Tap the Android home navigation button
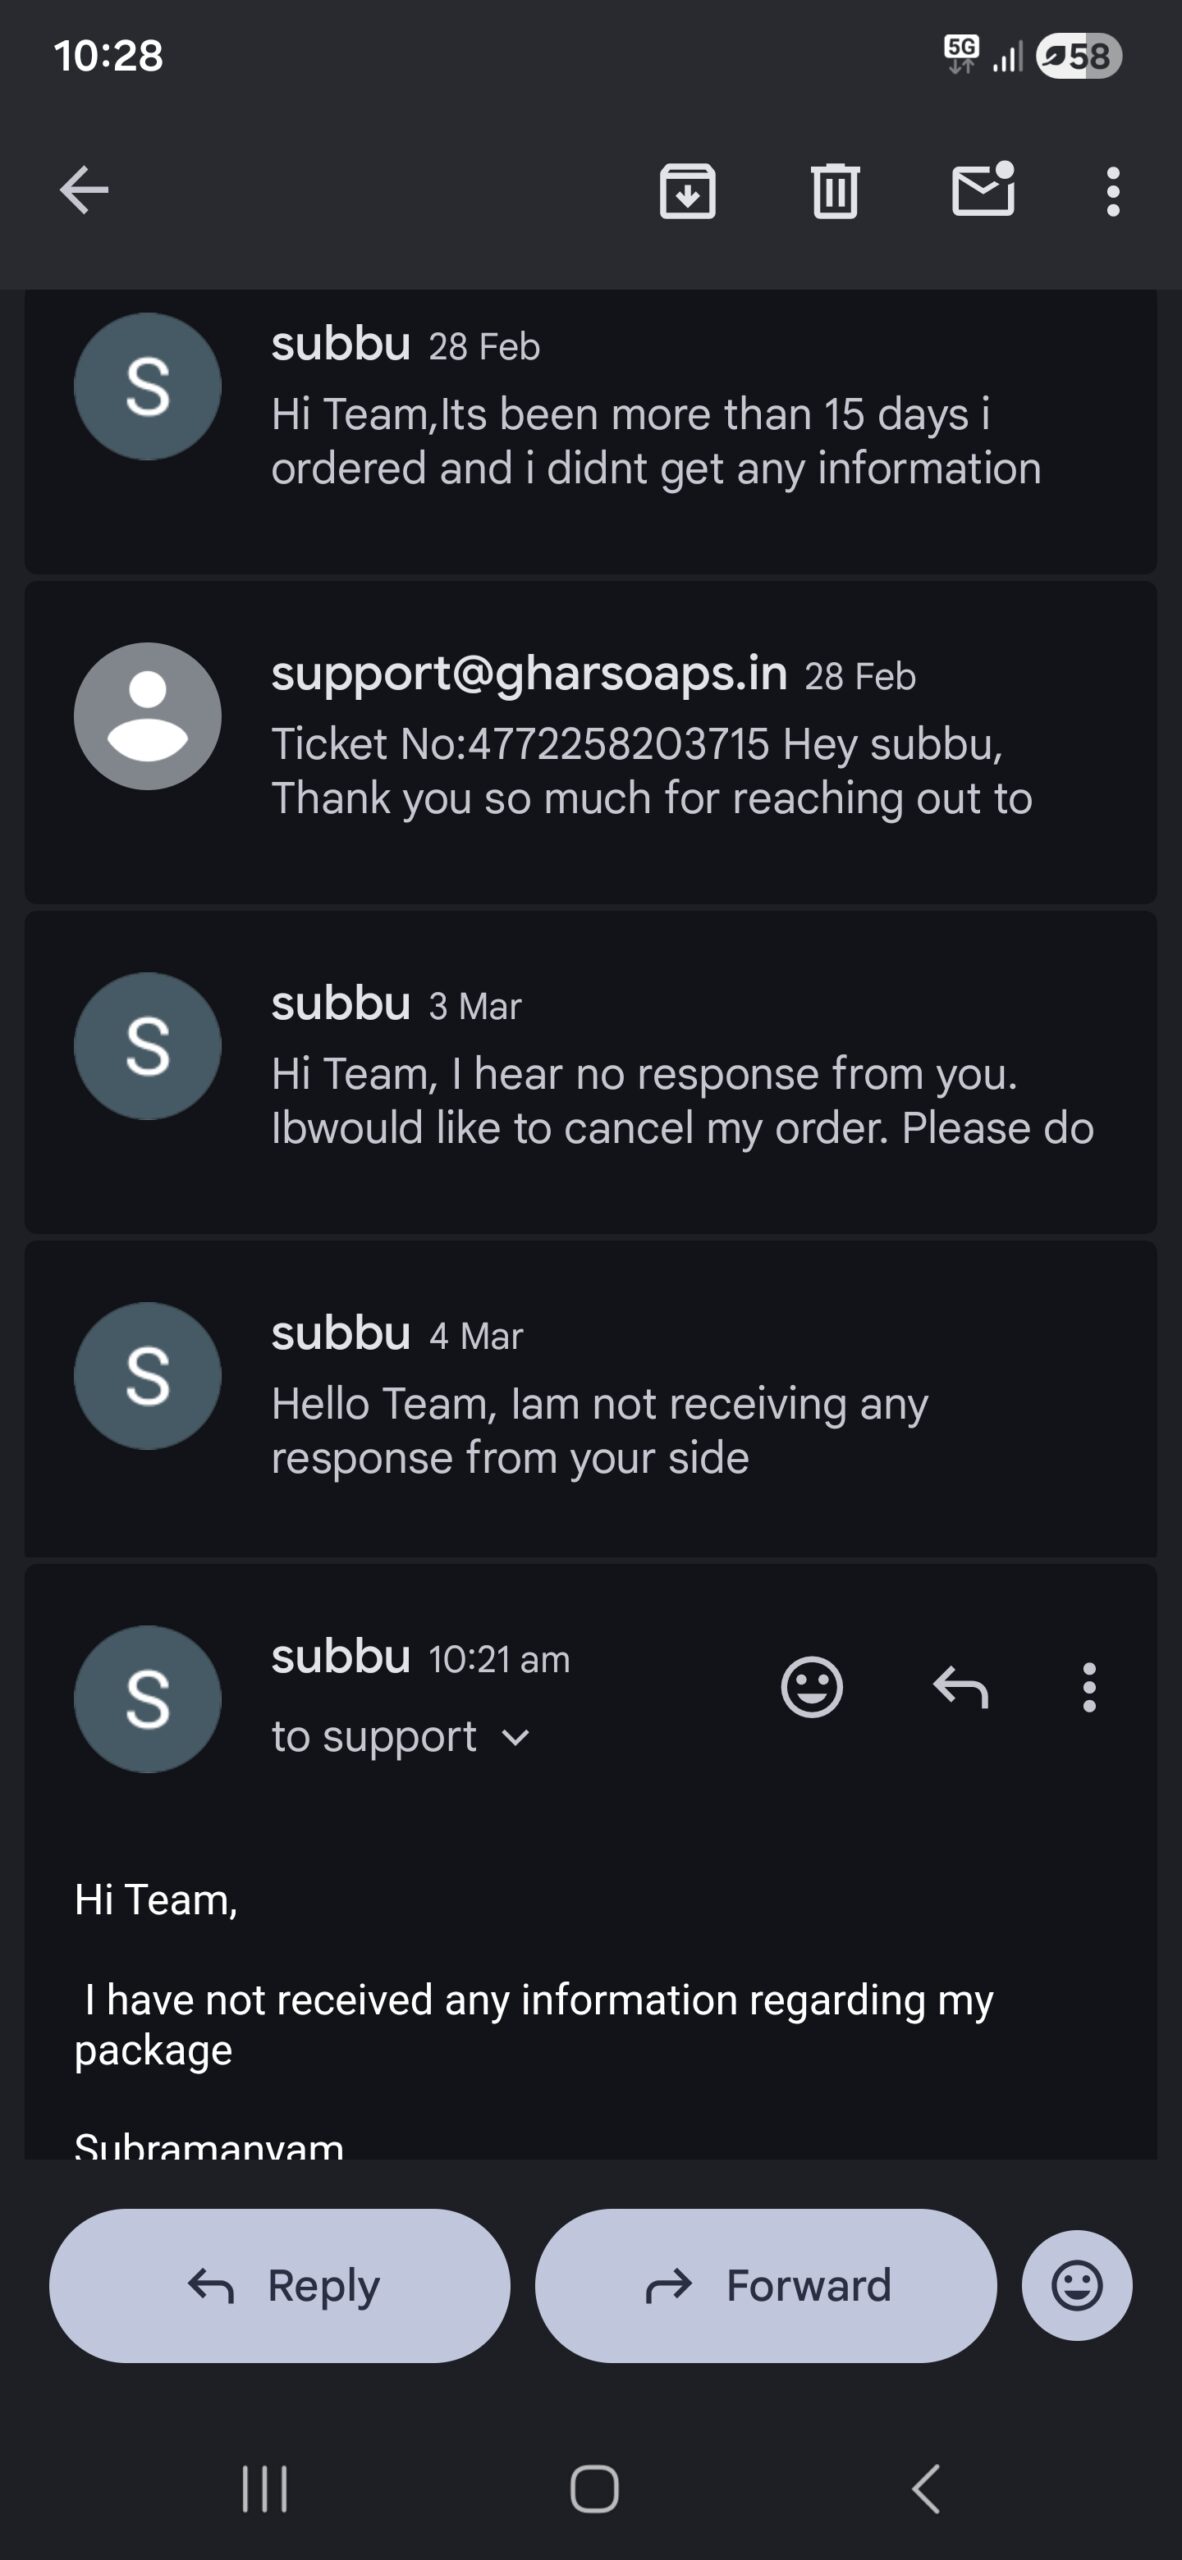The image size is (1182, 2560). [594, 2488]
